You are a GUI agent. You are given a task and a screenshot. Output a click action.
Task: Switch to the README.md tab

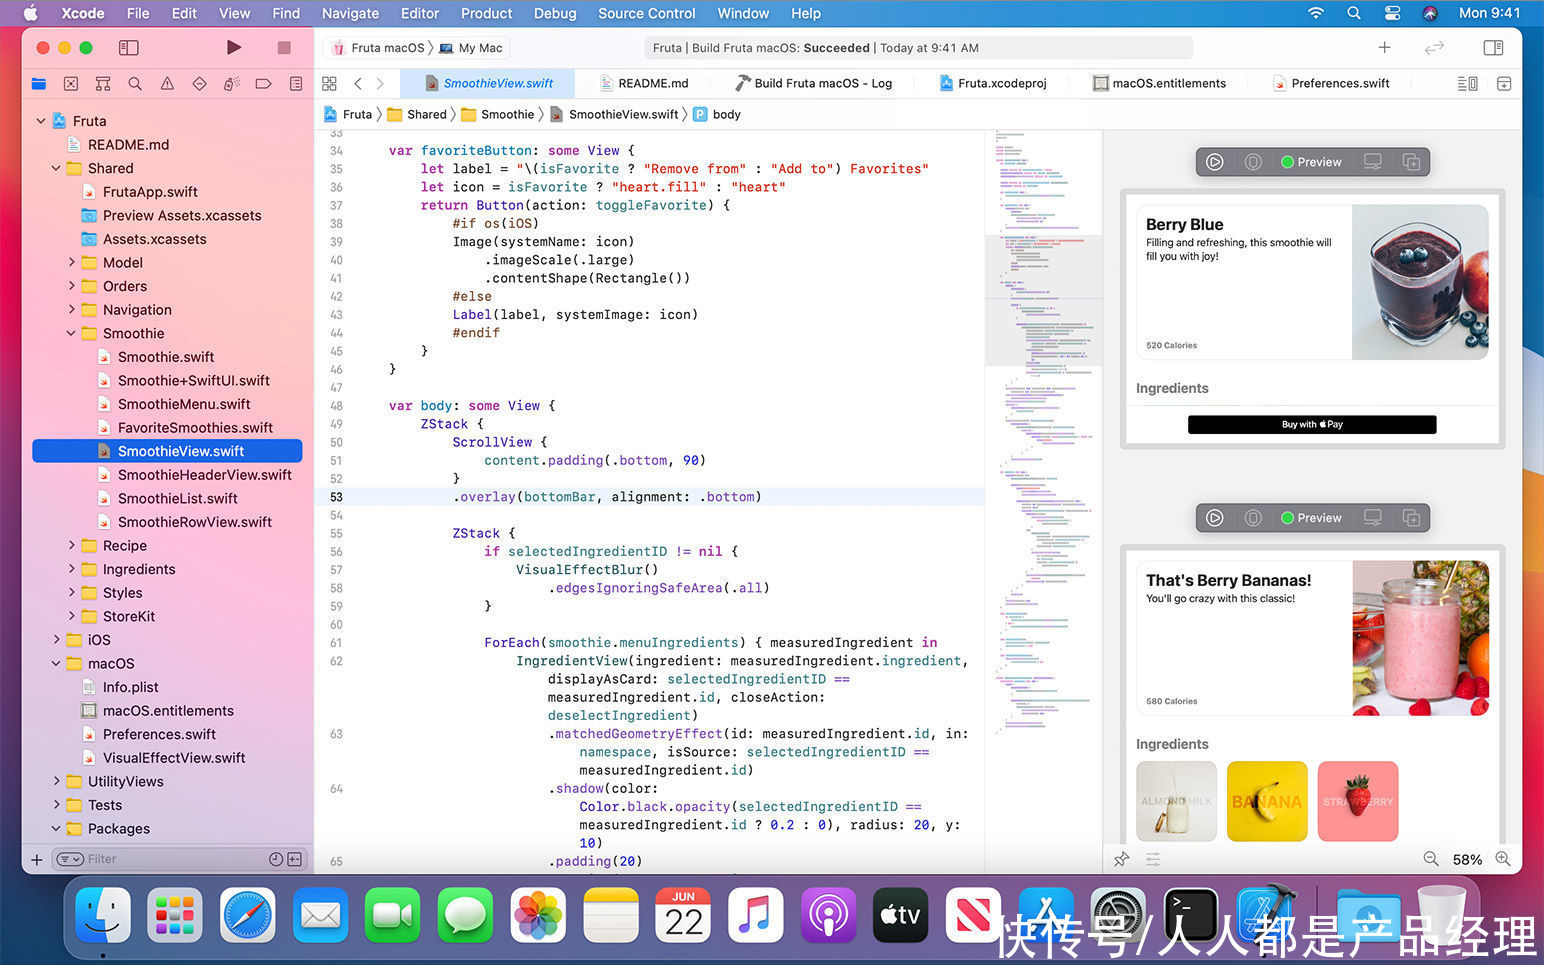point(652,83)
